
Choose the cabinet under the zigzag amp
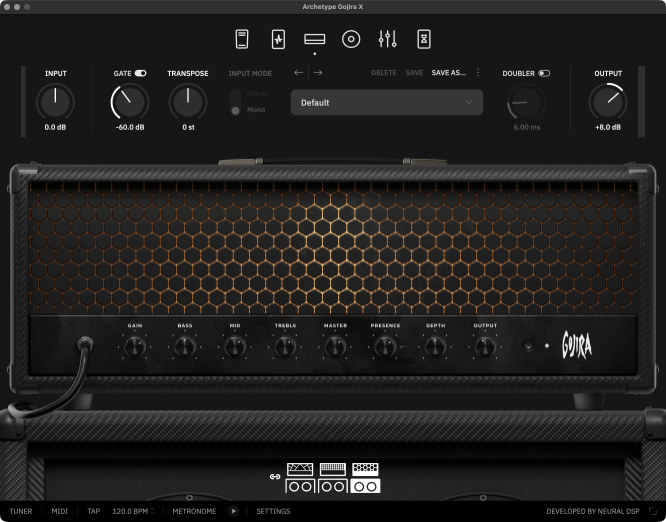click(300, 486)
